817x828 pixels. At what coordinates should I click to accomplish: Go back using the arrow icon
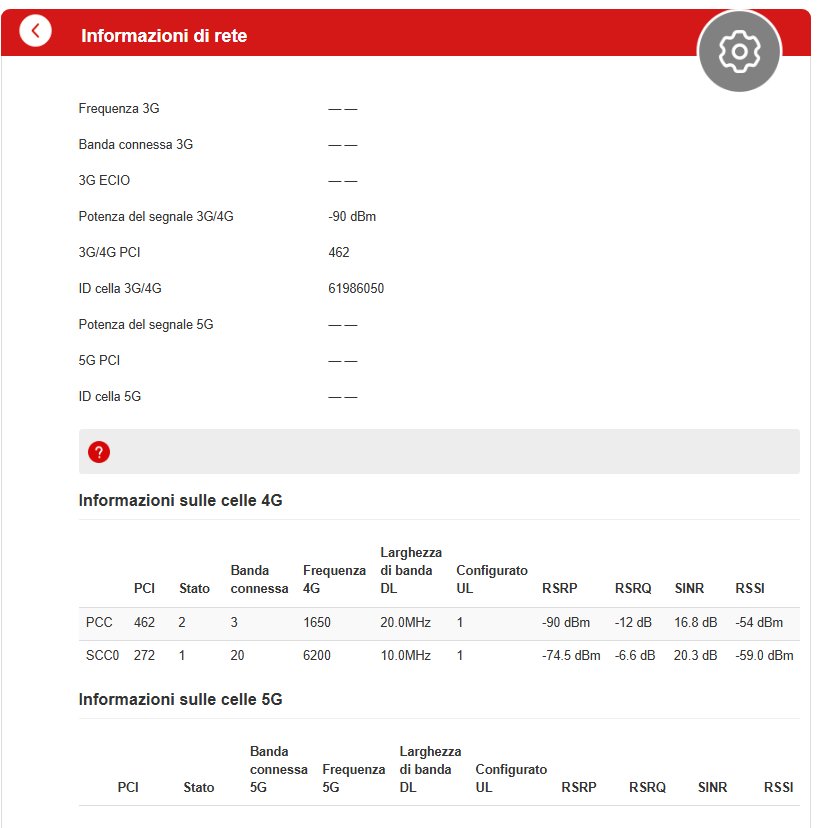pyautogui.click(x=35, y=31)
